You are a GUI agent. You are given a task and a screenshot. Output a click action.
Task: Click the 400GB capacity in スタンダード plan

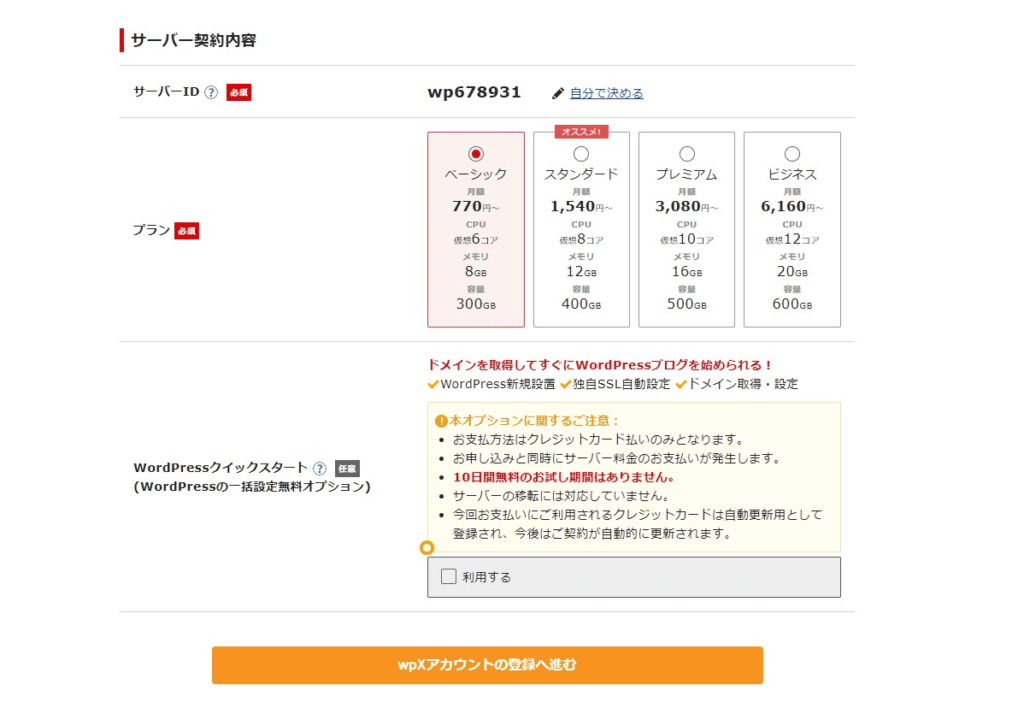coord(581,304)
